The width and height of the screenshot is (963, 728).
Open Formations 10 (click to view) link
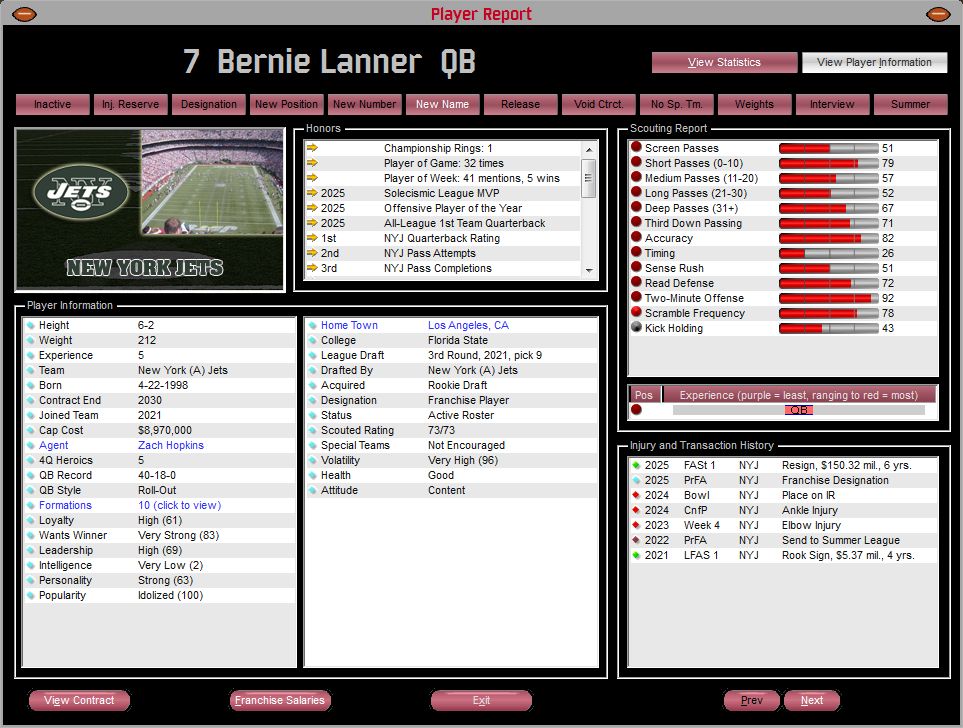coord(179,505)
